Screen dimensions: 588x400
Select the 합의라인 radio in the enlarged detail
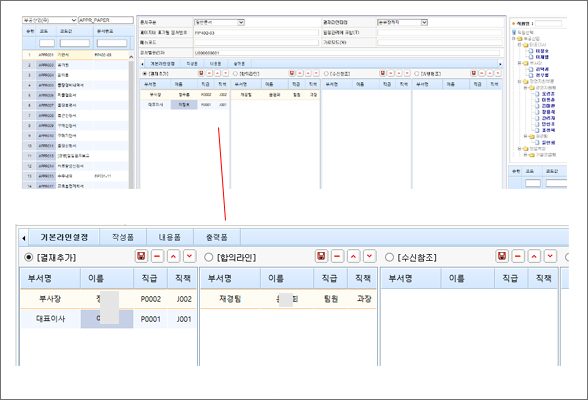click(x=208, y=258)
